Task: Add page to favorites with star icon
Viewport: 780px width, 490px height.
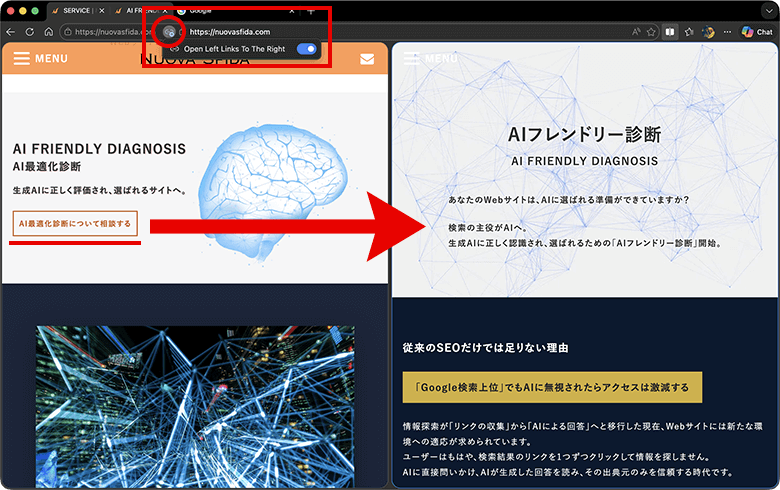Action: pyautogui.click(x=651, y=32)
